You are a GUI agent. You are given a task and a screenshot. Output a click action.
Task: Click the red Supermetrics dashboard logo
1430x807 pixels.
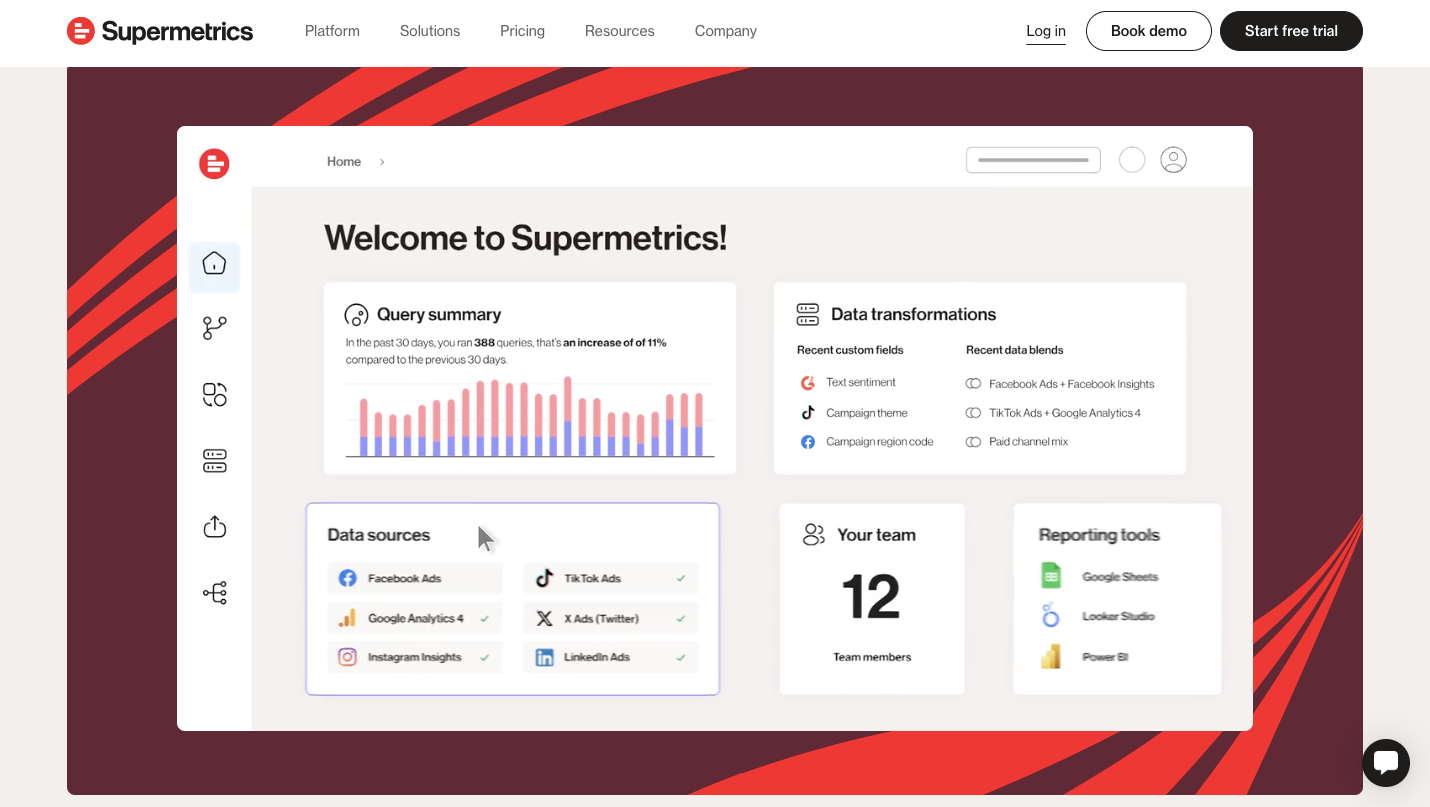click(214, 163)
